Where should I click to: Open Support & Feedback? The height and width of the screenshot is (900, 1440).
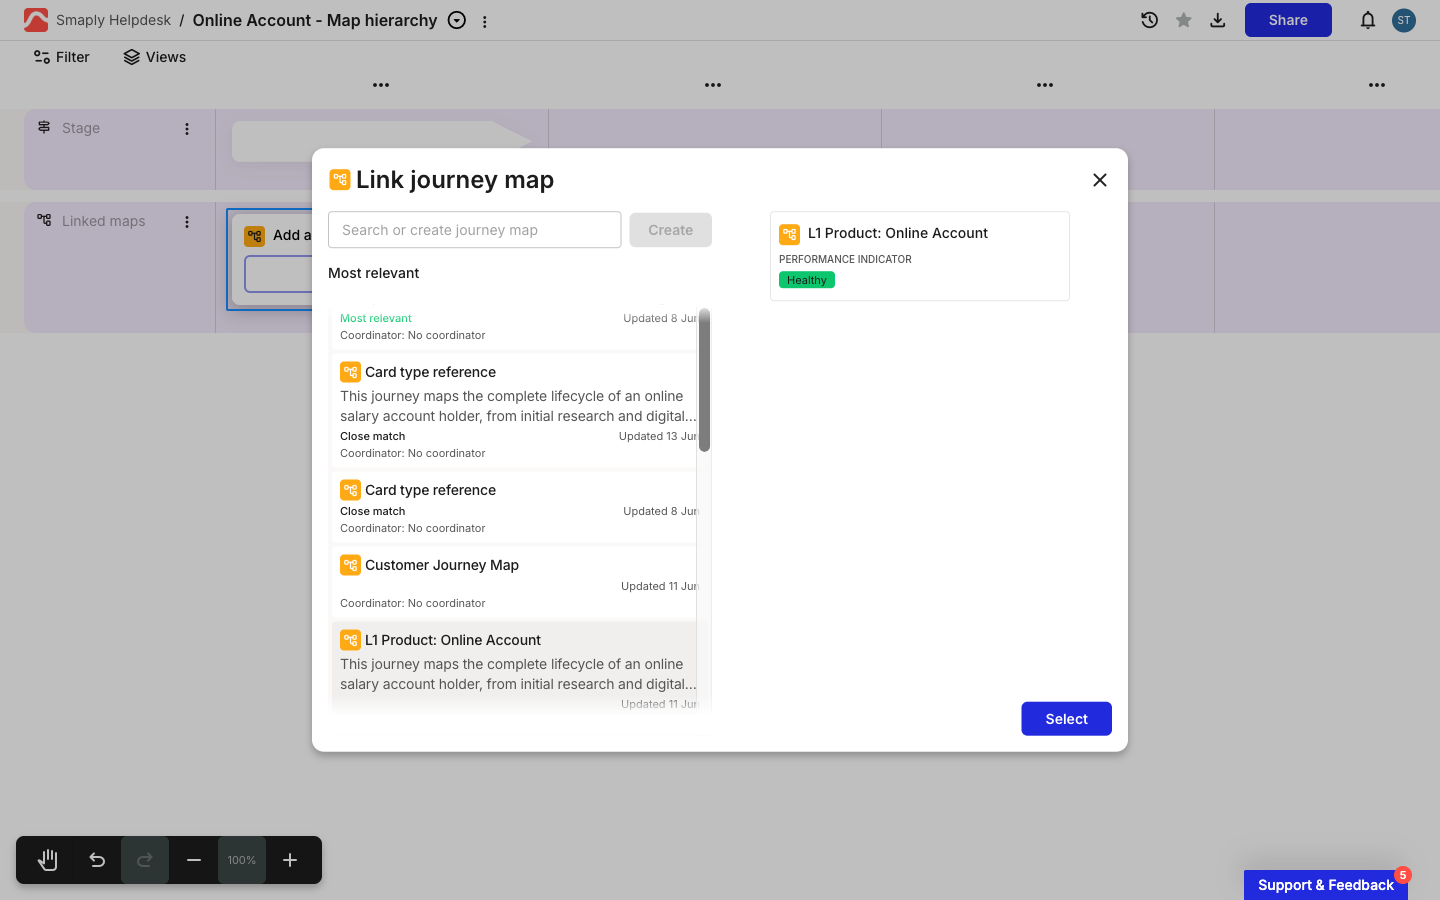pyautogui.click(x=1326, y=885)
